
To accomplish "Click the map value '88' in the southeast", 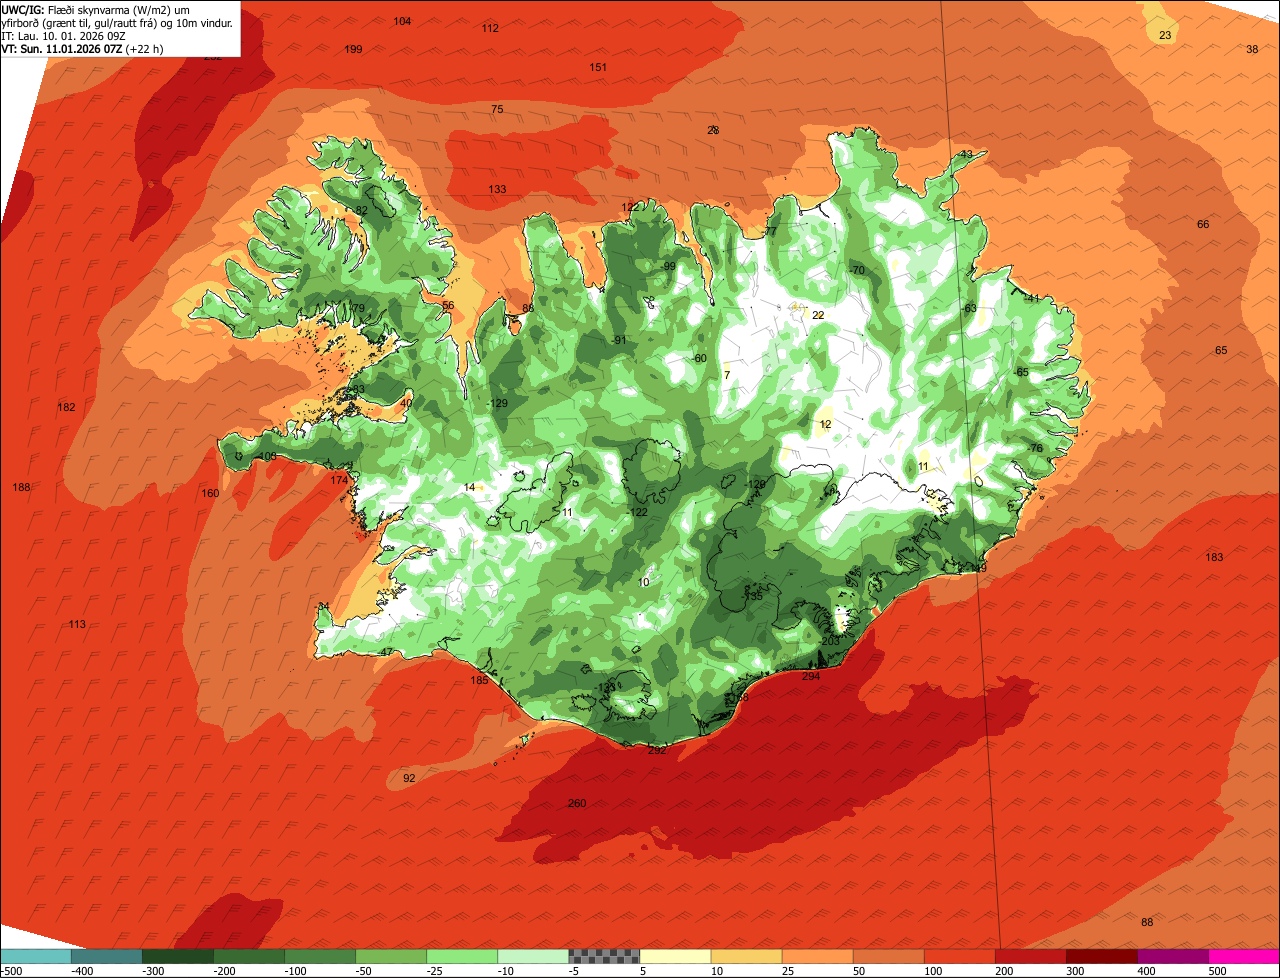I will coord(1147,922).
